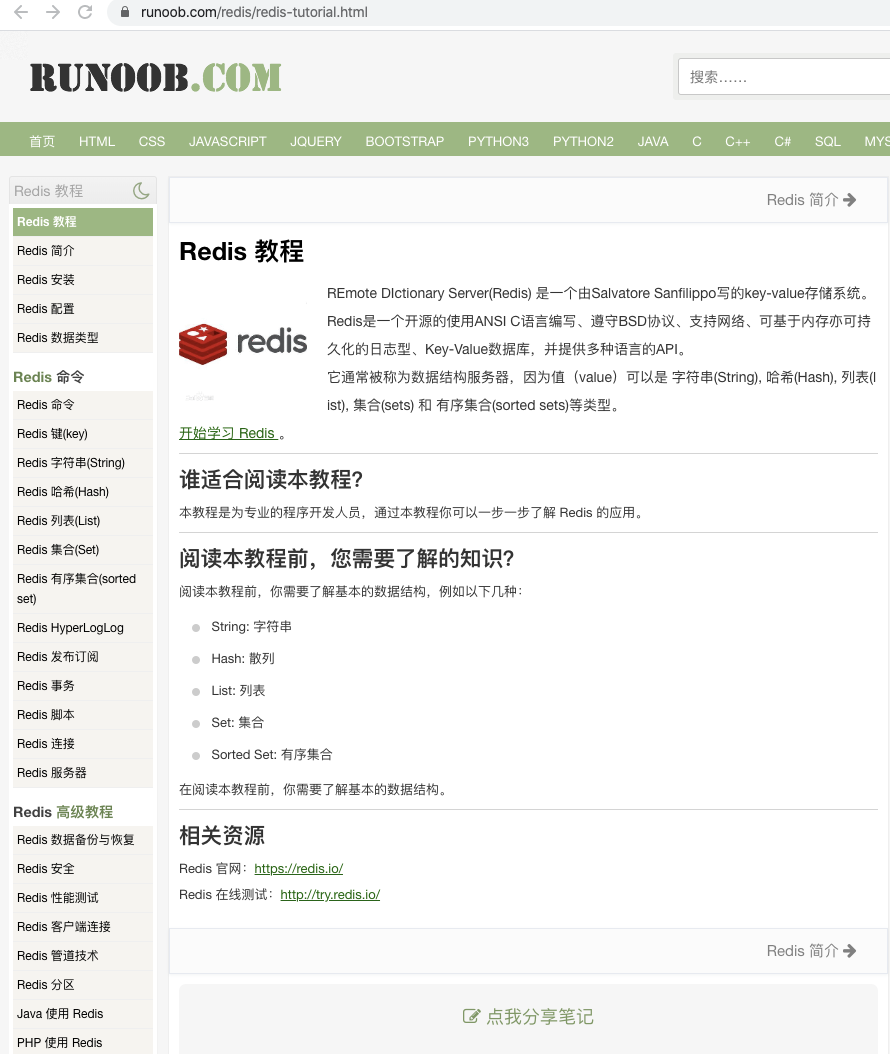Click the padlock icon in address bar
The width and height of the screenshot is (890, 1054).
click(125, 12)
